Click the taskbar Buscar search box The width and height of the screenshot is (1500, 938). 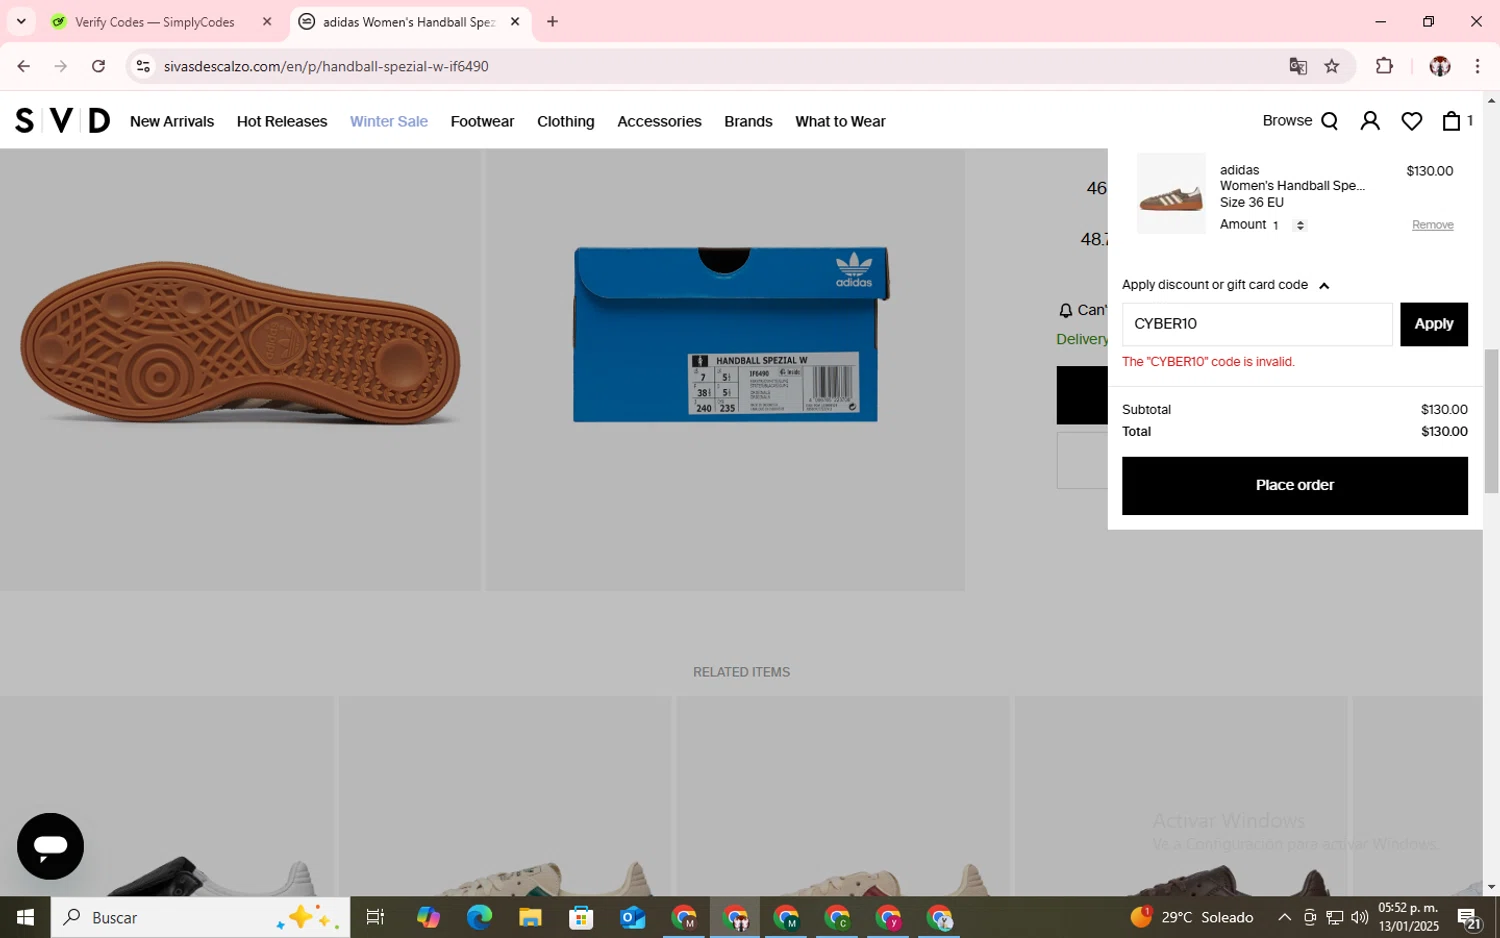click(200, 917)
